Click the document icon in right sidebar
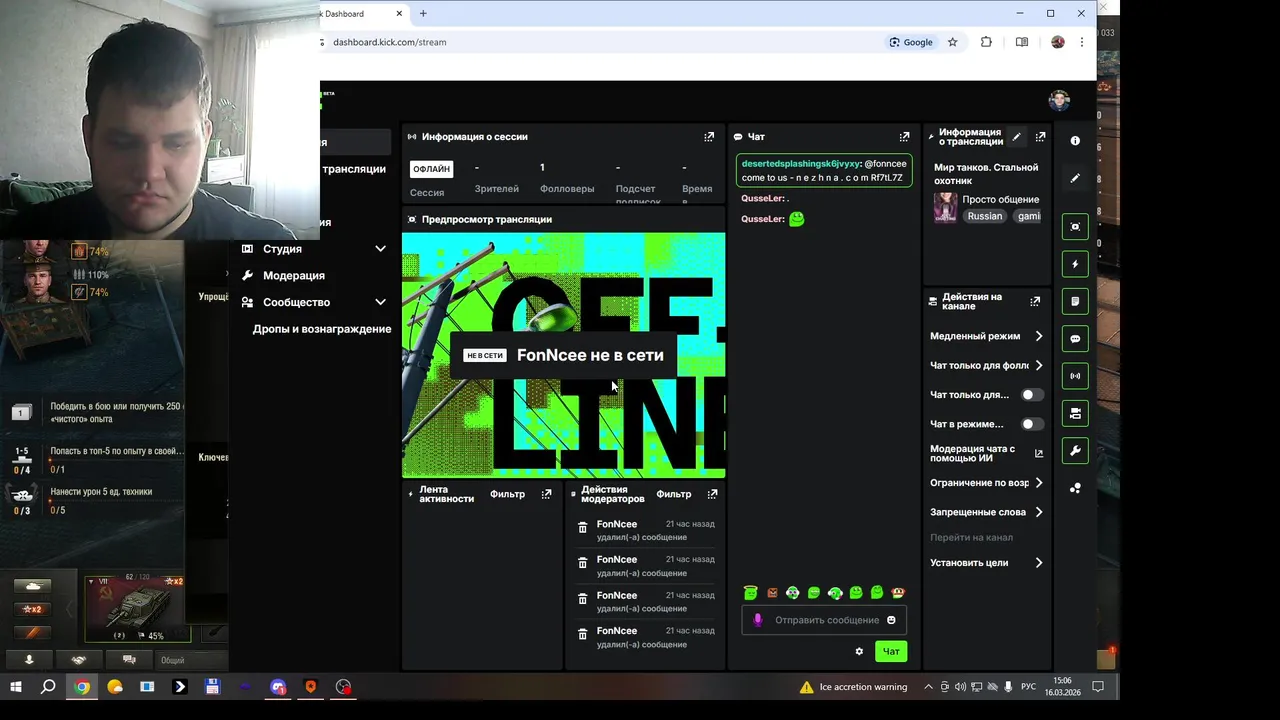This screenshot has height=720, width=1280. point(1075,301)
